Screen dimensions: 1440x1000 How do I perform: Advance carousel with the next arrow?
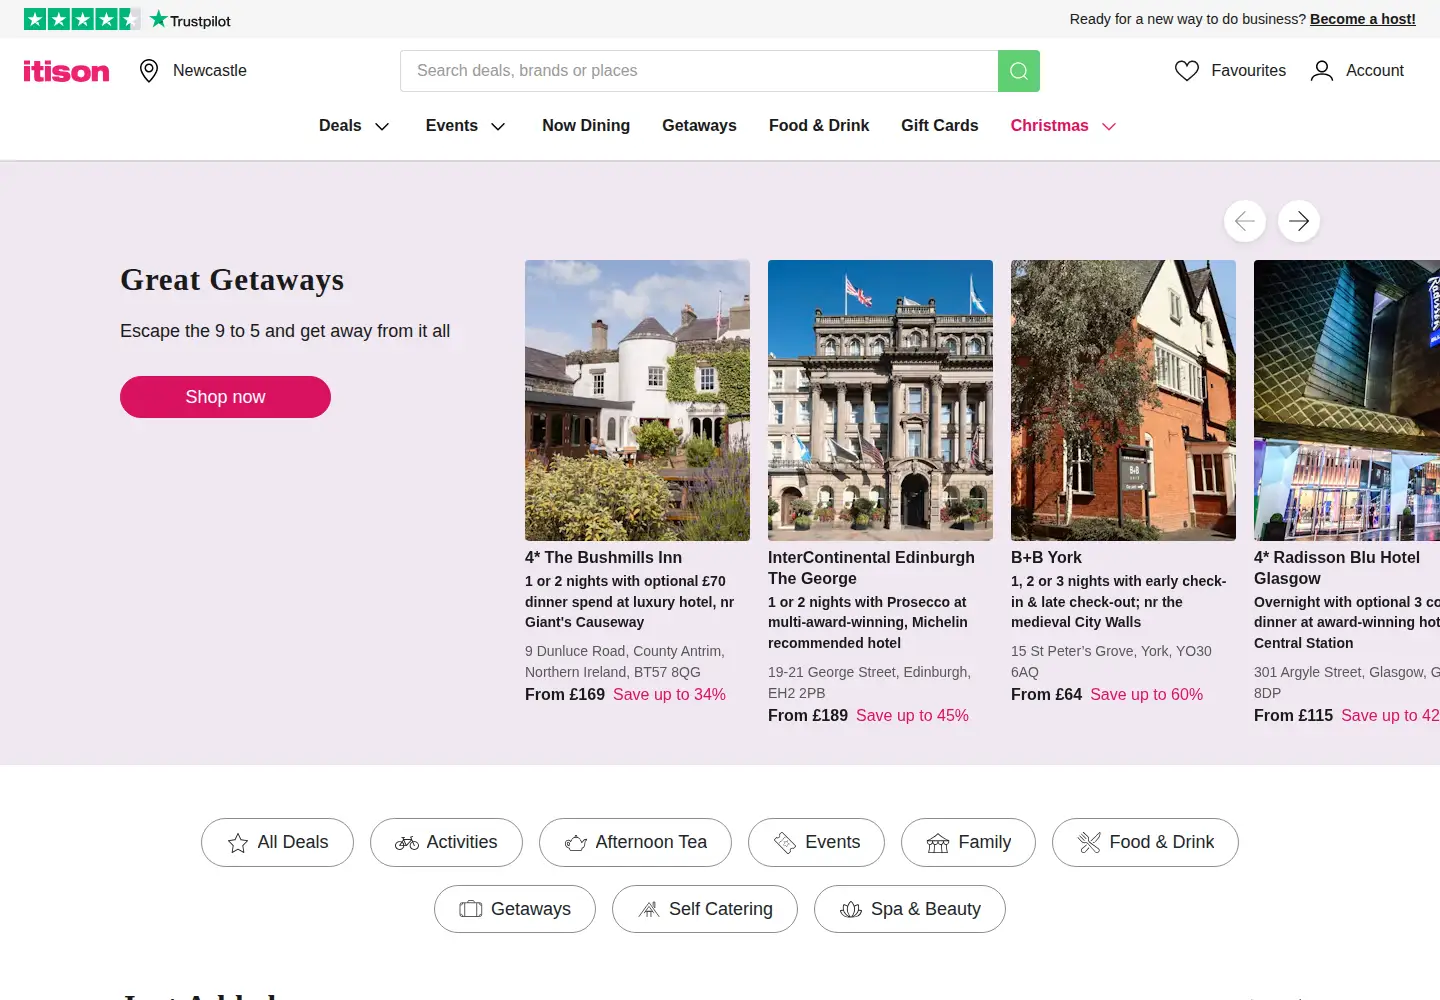(1299, 221)
